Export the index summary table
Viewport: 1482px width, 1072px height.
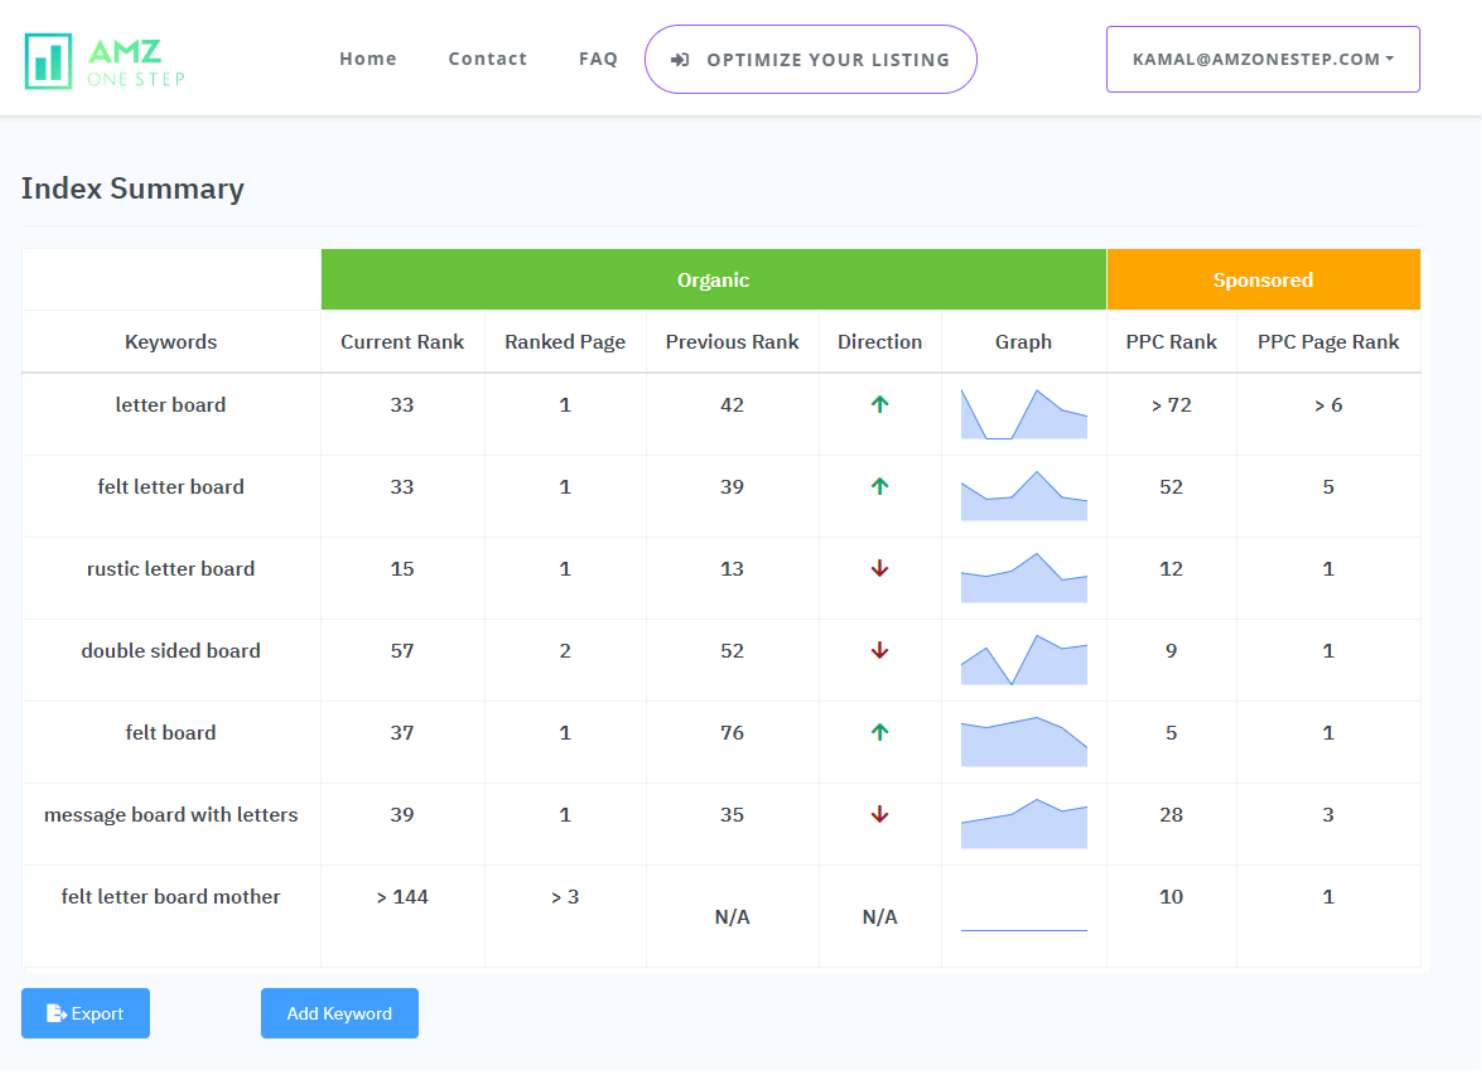[x=86, y=1013]
